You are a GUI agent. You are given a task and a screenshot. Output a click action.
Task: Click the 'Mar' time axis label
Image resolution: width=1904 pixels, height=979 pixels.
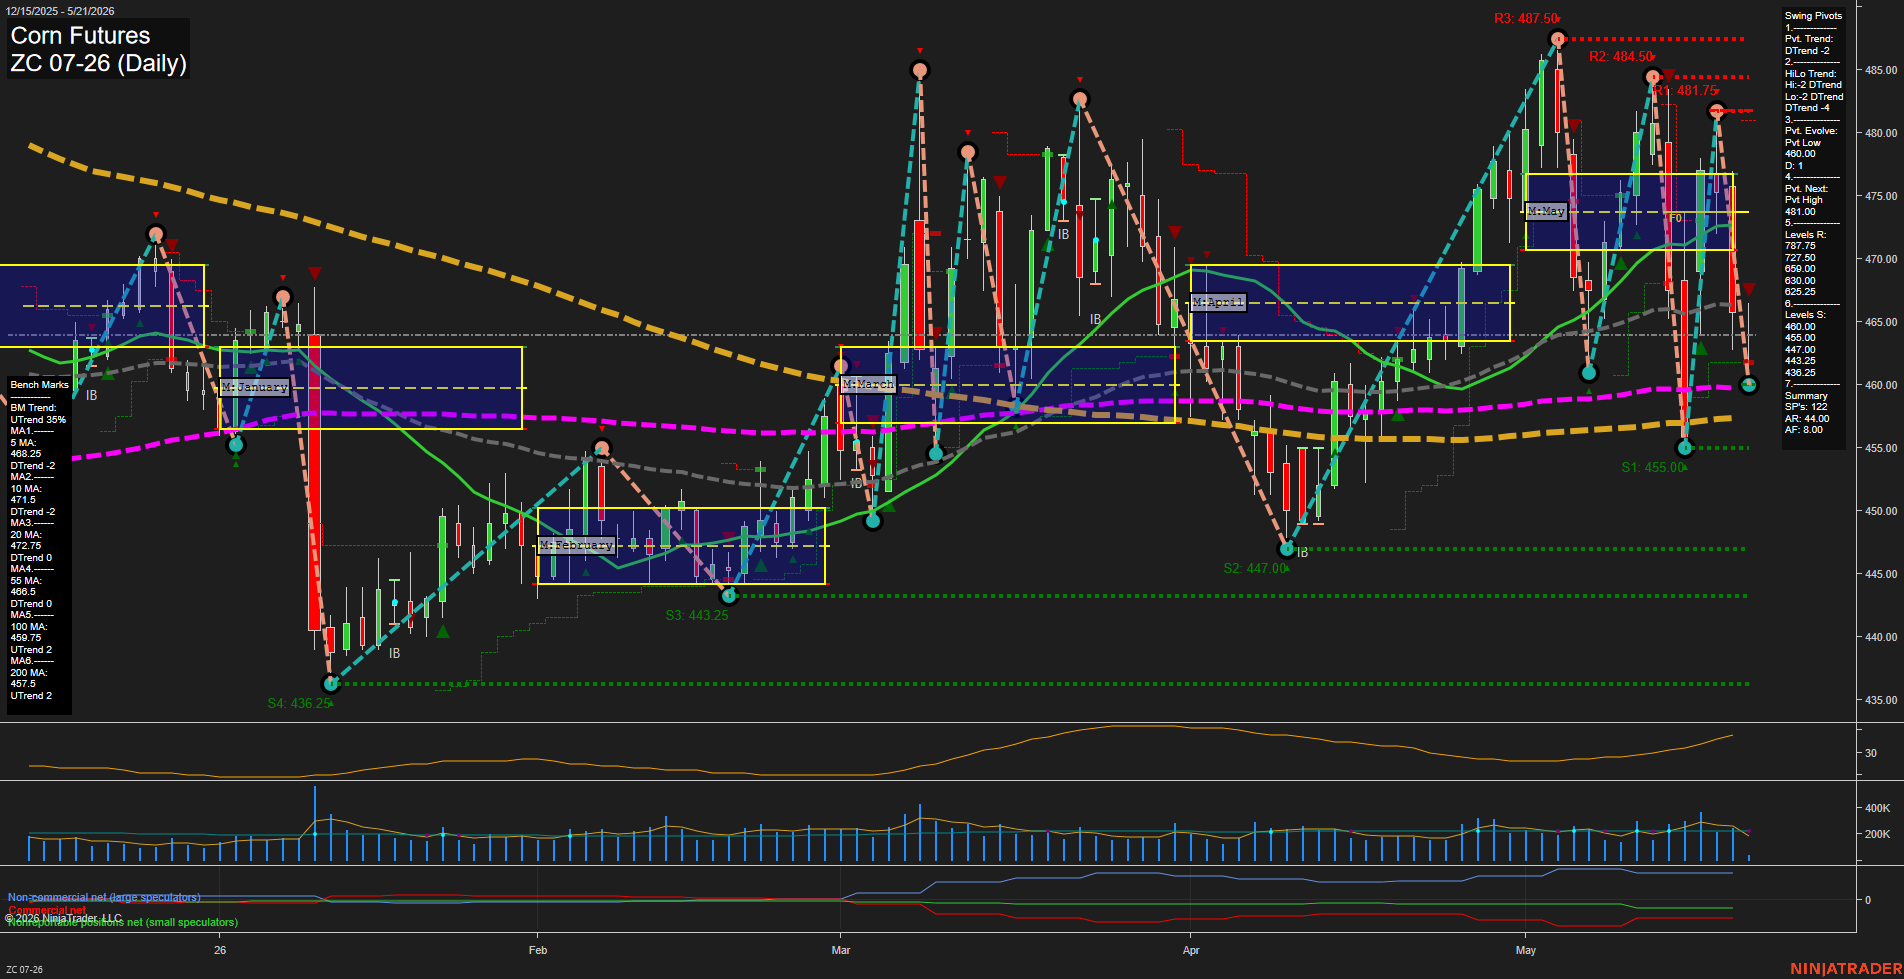pyautogui.click(x=841, y=950)
